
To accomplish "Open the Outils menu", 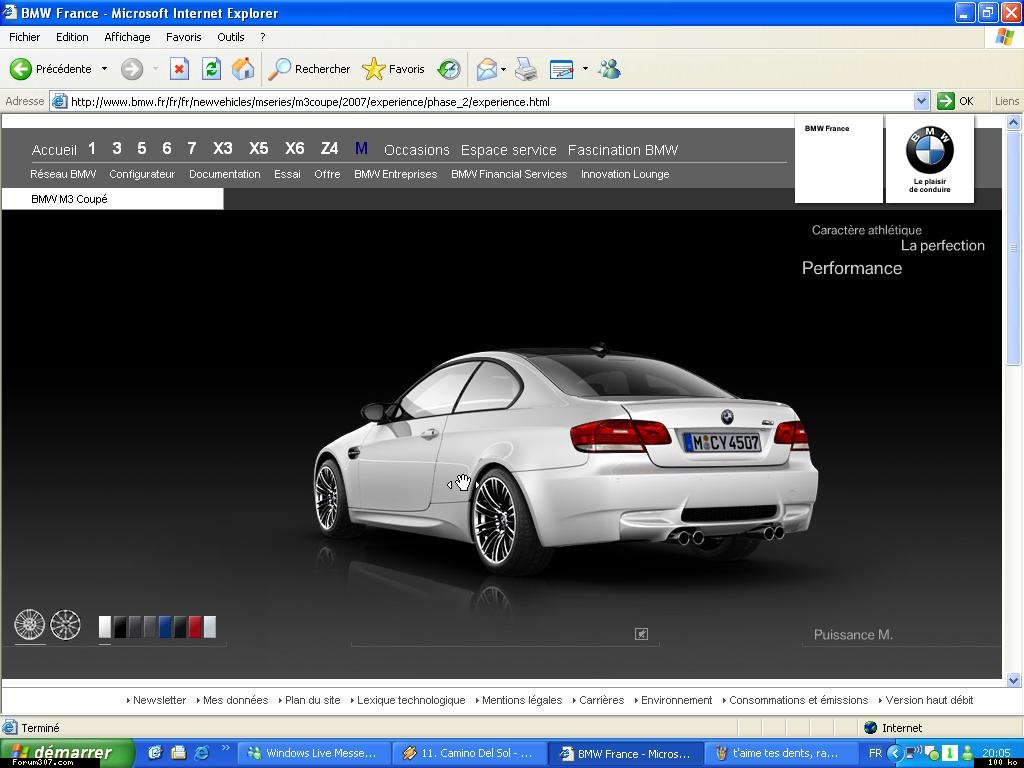I will [x=230, y=37].
